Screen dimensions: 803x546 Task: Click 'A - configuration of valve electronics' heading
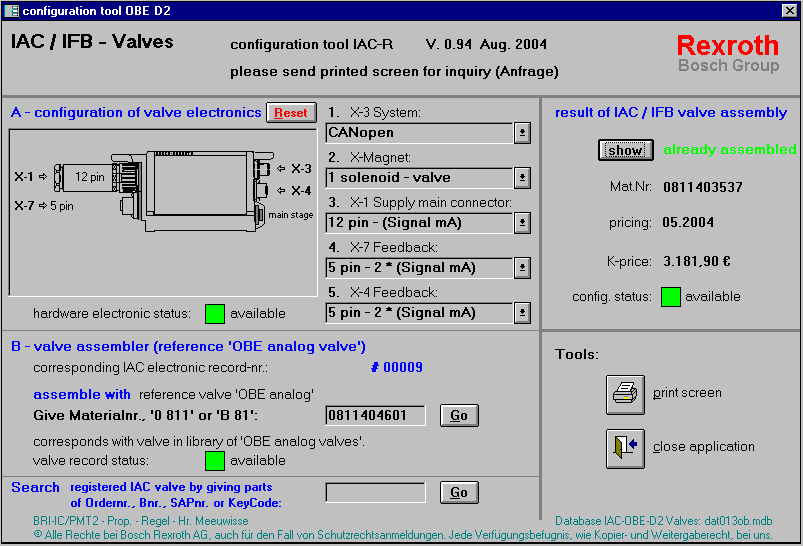tap(136, 113)
